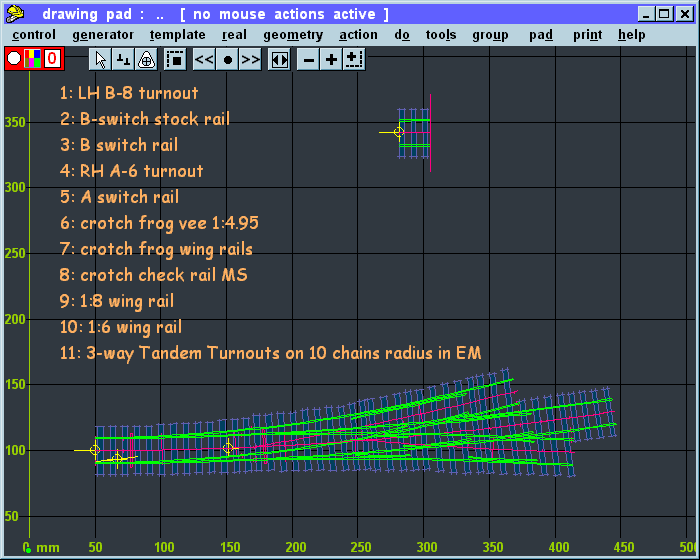Open the action menu
700x560 pixels.
click(x=358, y=35)
